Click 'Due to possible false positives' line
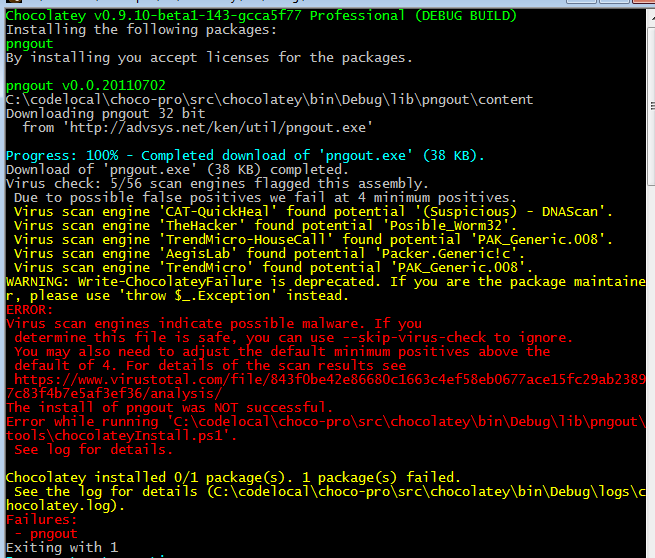Viewport: 655px width, 558px height. click(265, 198)
